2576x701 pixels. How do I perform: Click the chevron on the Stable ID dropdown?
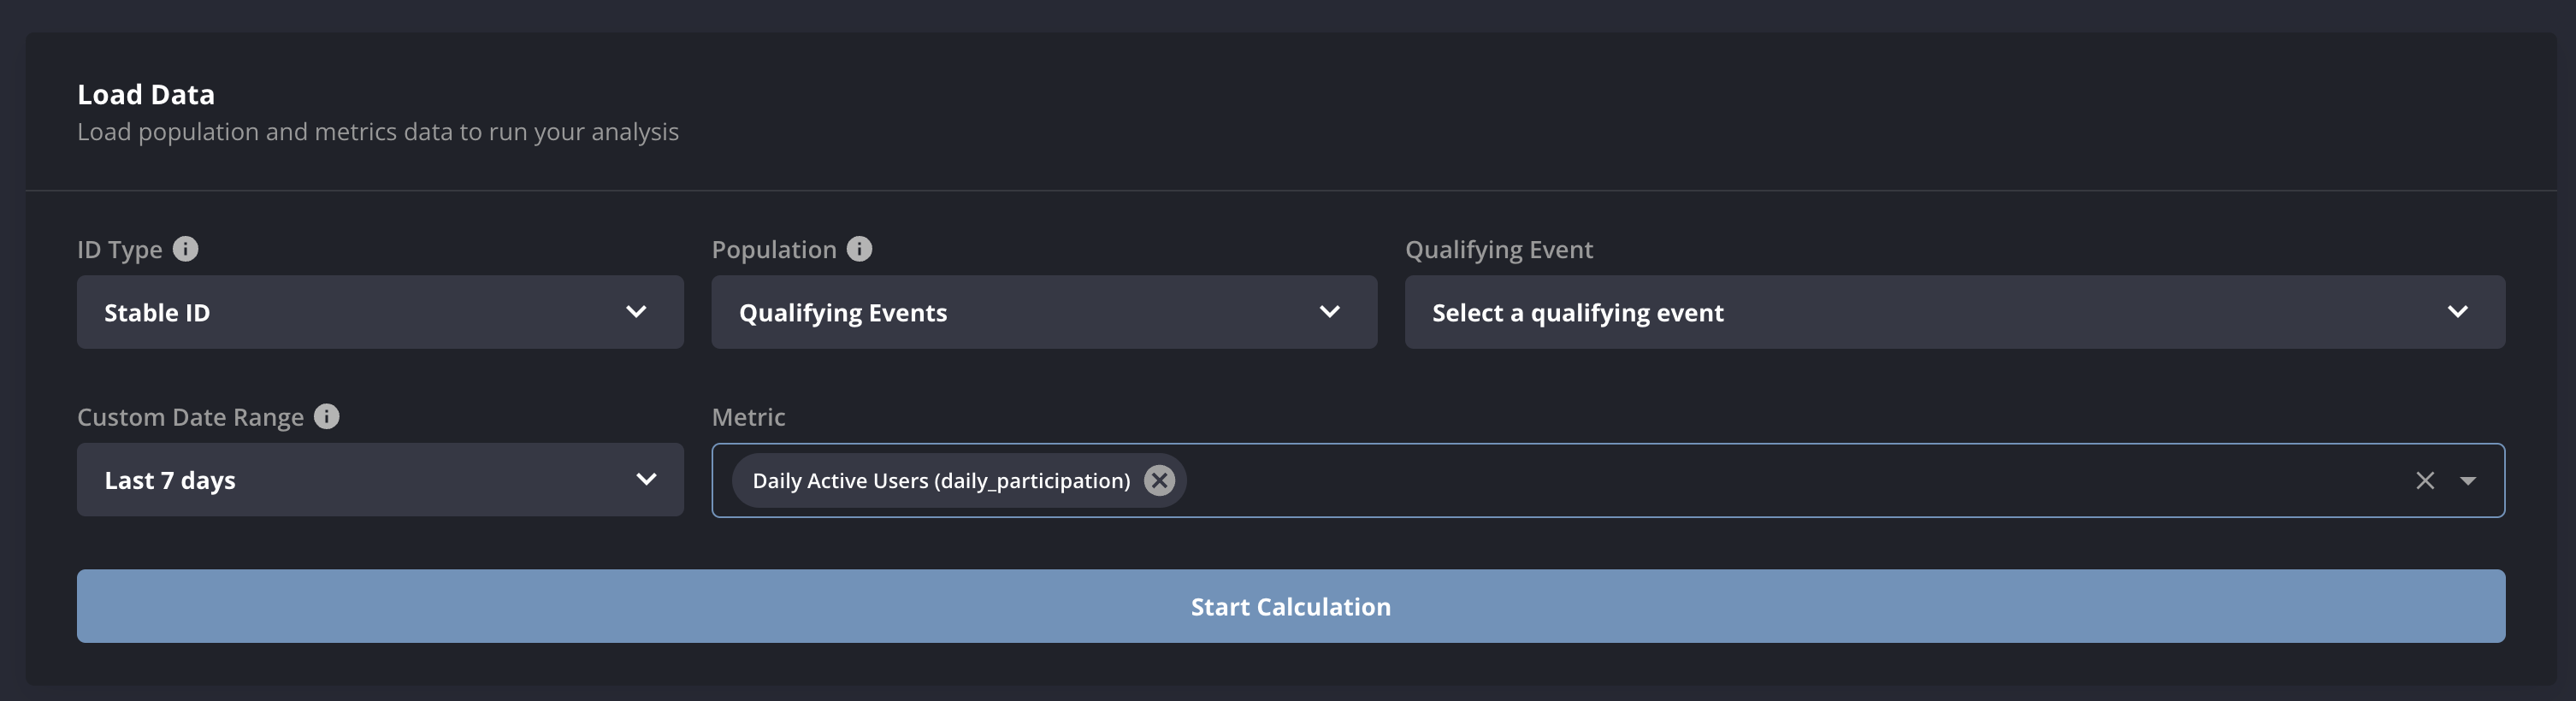coord(636,312)
